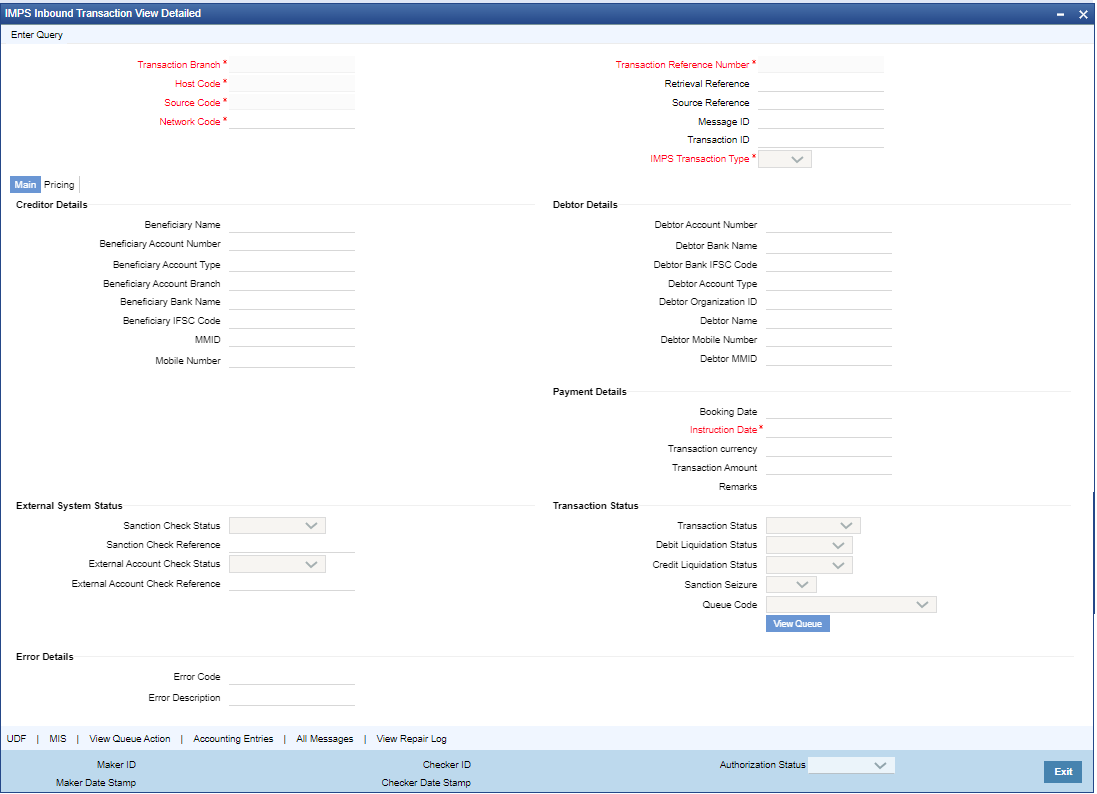Click the Sanction Check Reference field
The image size is (1097, 794).
pyautogui.click(x=292, y=544)
